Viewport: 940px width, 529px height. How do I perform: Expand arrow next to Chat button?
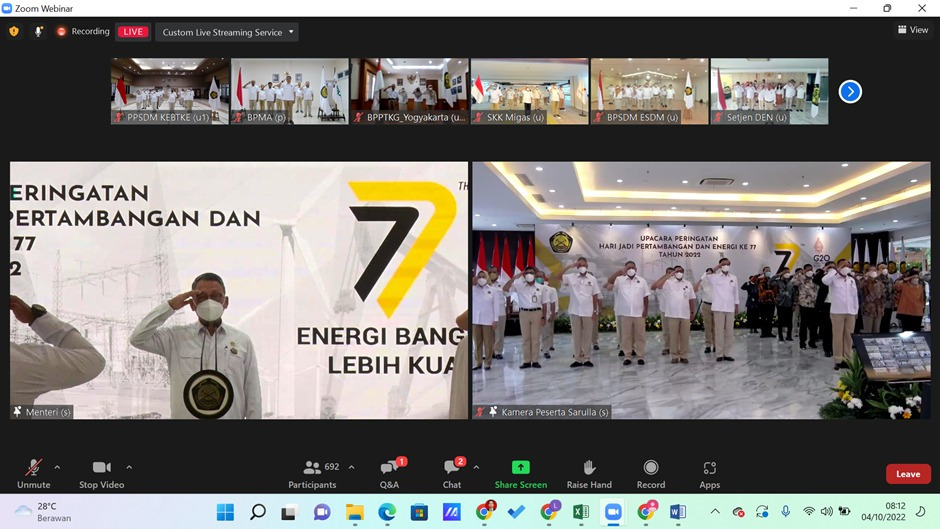[x=476, y=467]
